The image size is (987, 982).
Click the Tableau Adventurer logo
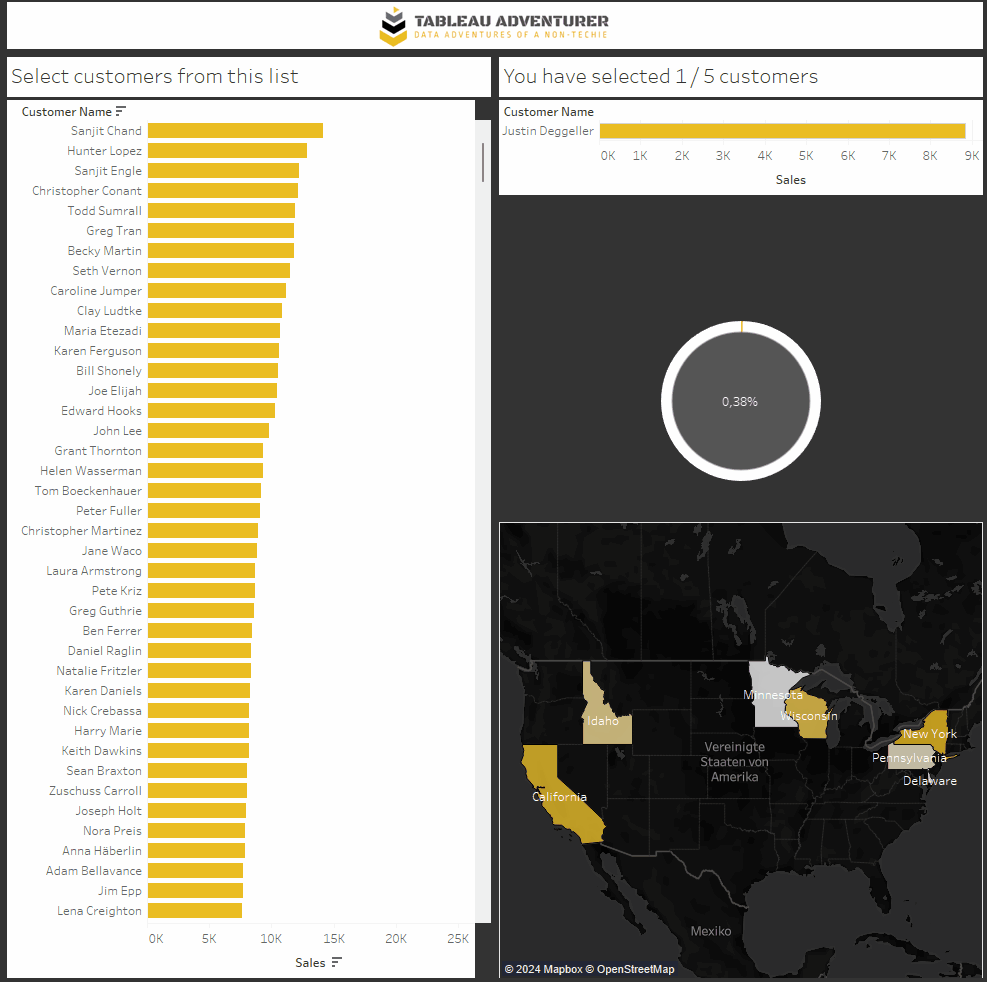click(494, 26)
